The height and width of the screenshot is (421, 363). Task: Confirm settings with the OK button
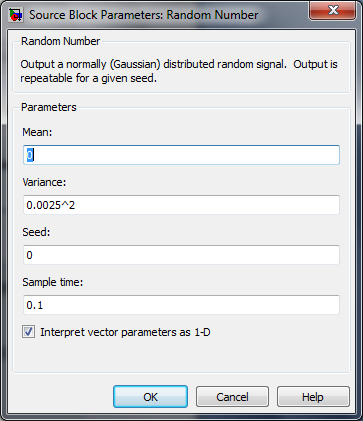click(150, 397)
